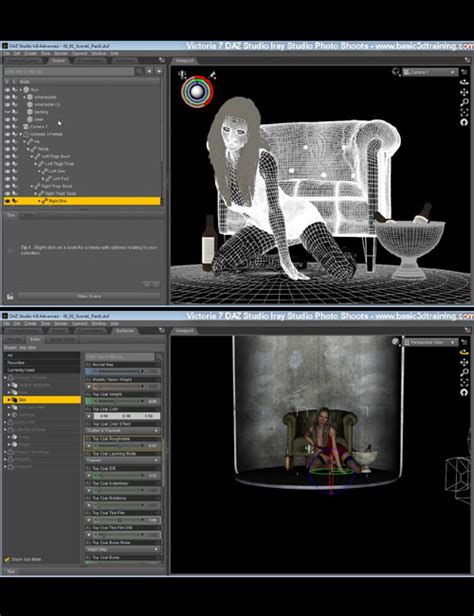Screen dimensions: 474x616
Task: Select the orbit camera tool in bottom viewport
Action: (464, 352)
